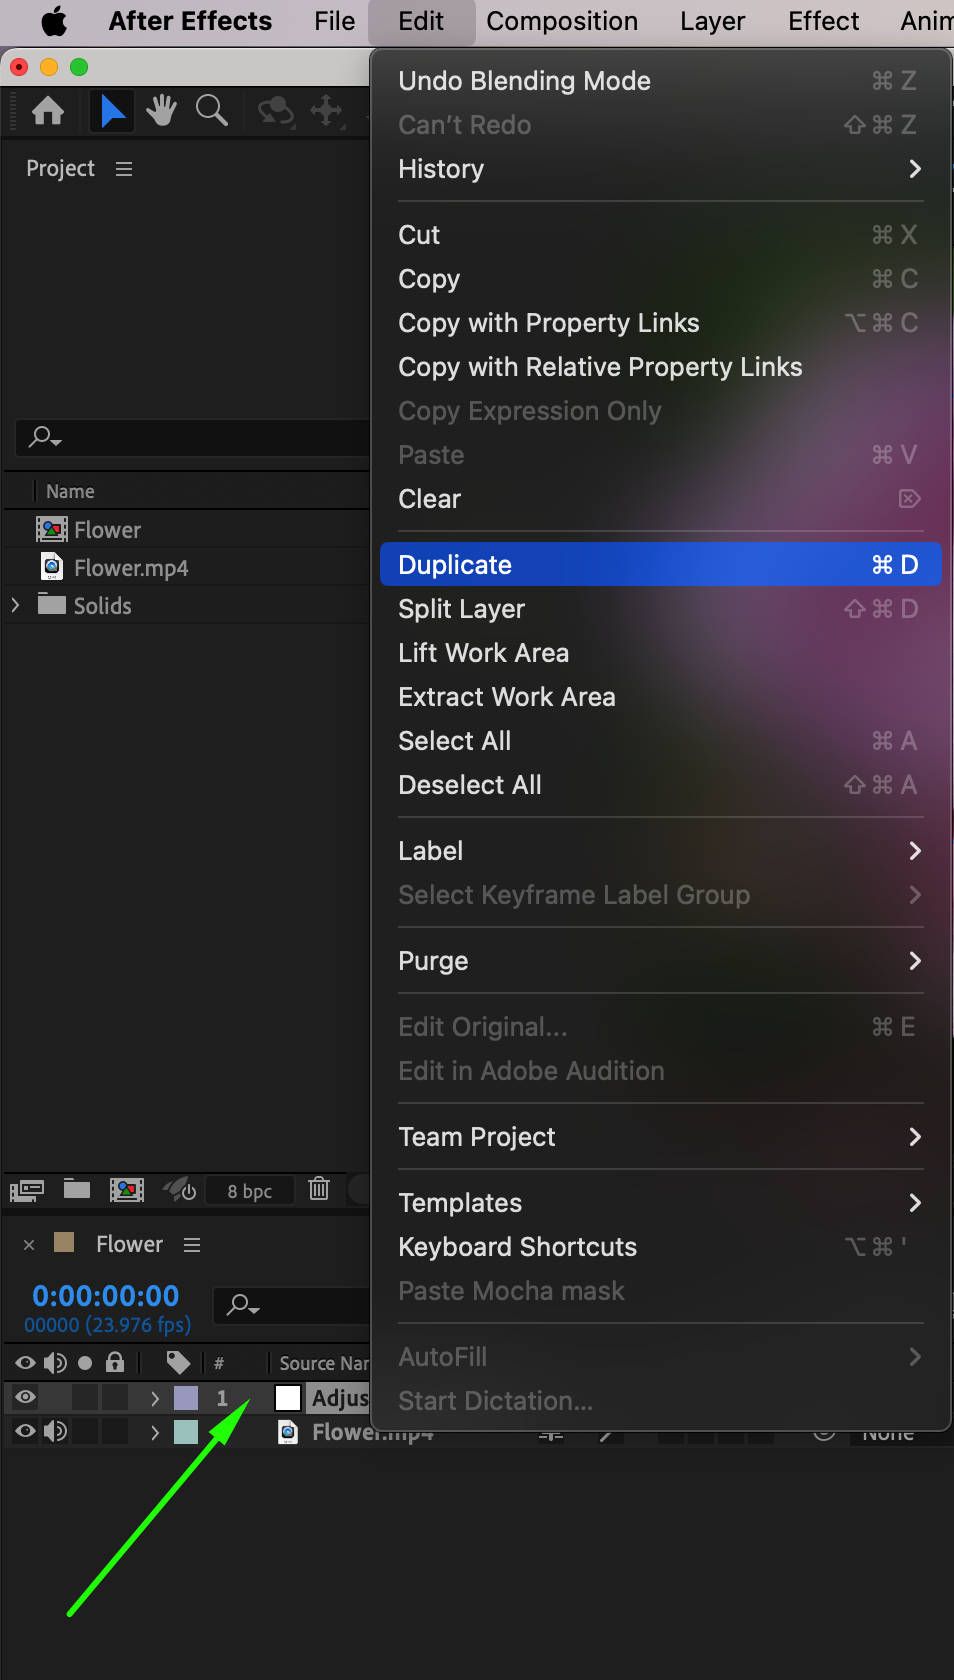Expand properties of layer 1

[x=155, y=1398]
